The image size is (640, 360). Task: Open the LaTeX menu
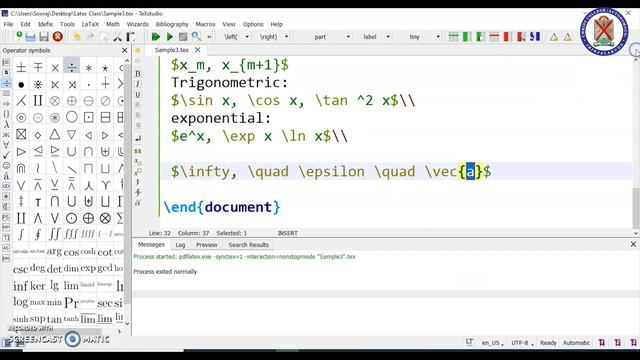[90, 24]
